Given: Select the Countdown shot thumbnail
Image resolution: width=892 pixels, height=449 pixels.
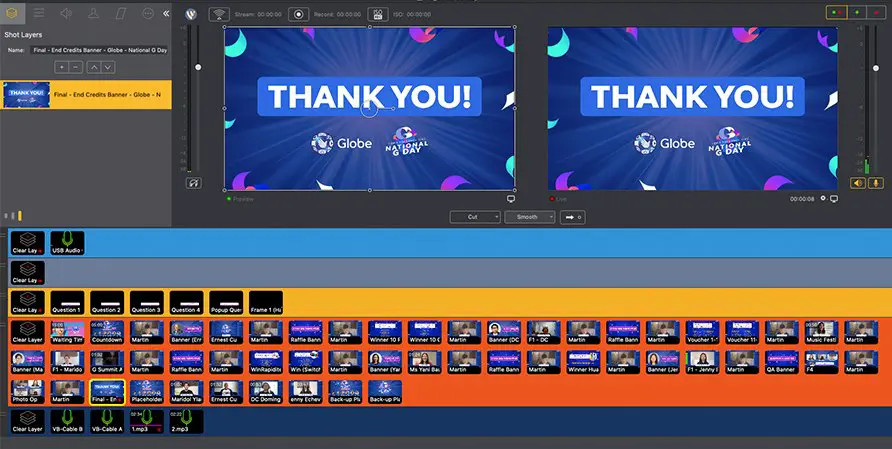Looking at the screenshot, I should point(106,332).
